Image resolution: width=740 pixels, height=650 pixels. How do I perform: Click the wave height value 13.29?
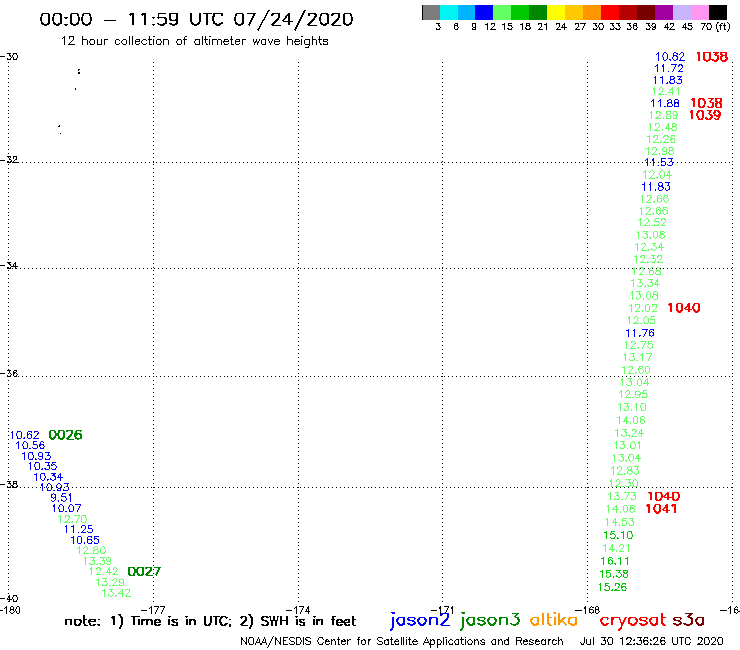coord(110,582)
